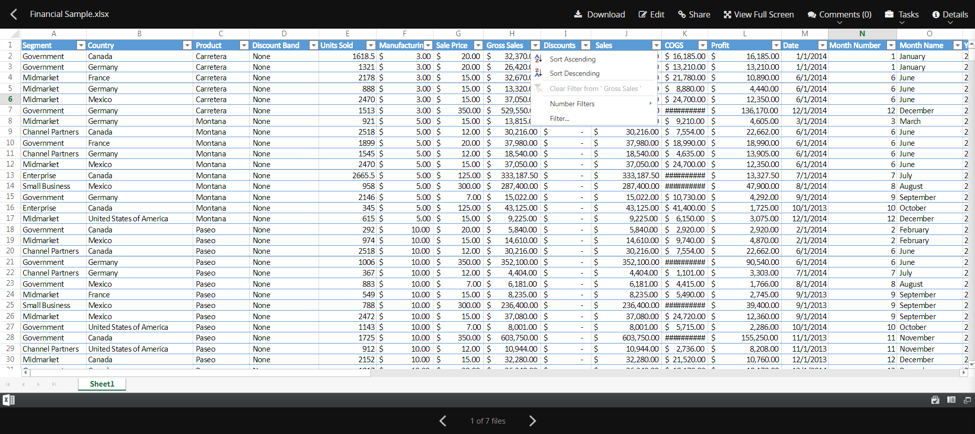
Task: Download the Financial Sample file
Action: tap(599, 15)
